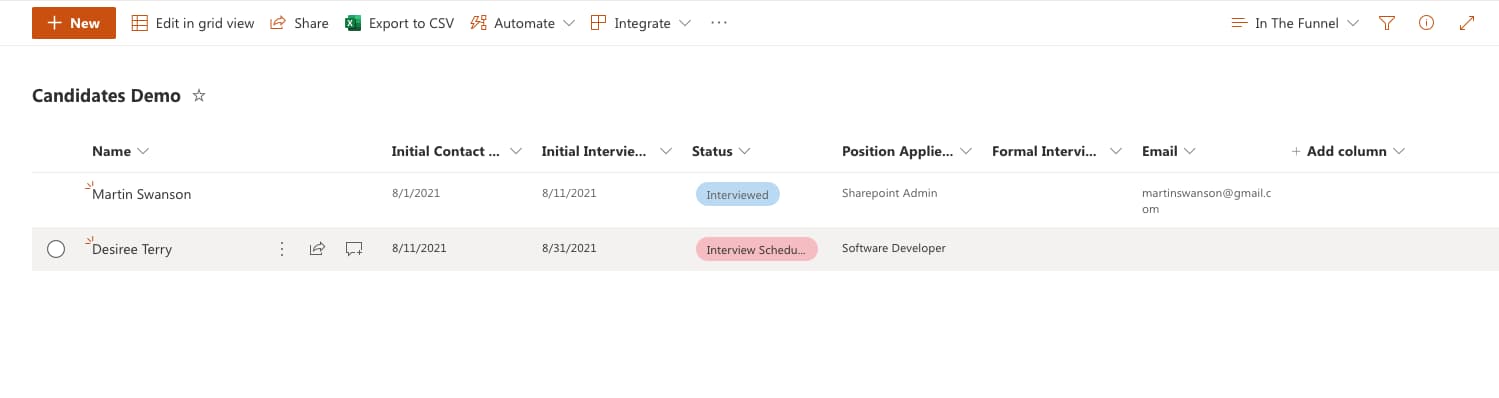Image resolution: width=1499 pixels, height=398 pixels.
Task: Open Status column header menu
Action: pyautogui.click(x=721, y=151)
